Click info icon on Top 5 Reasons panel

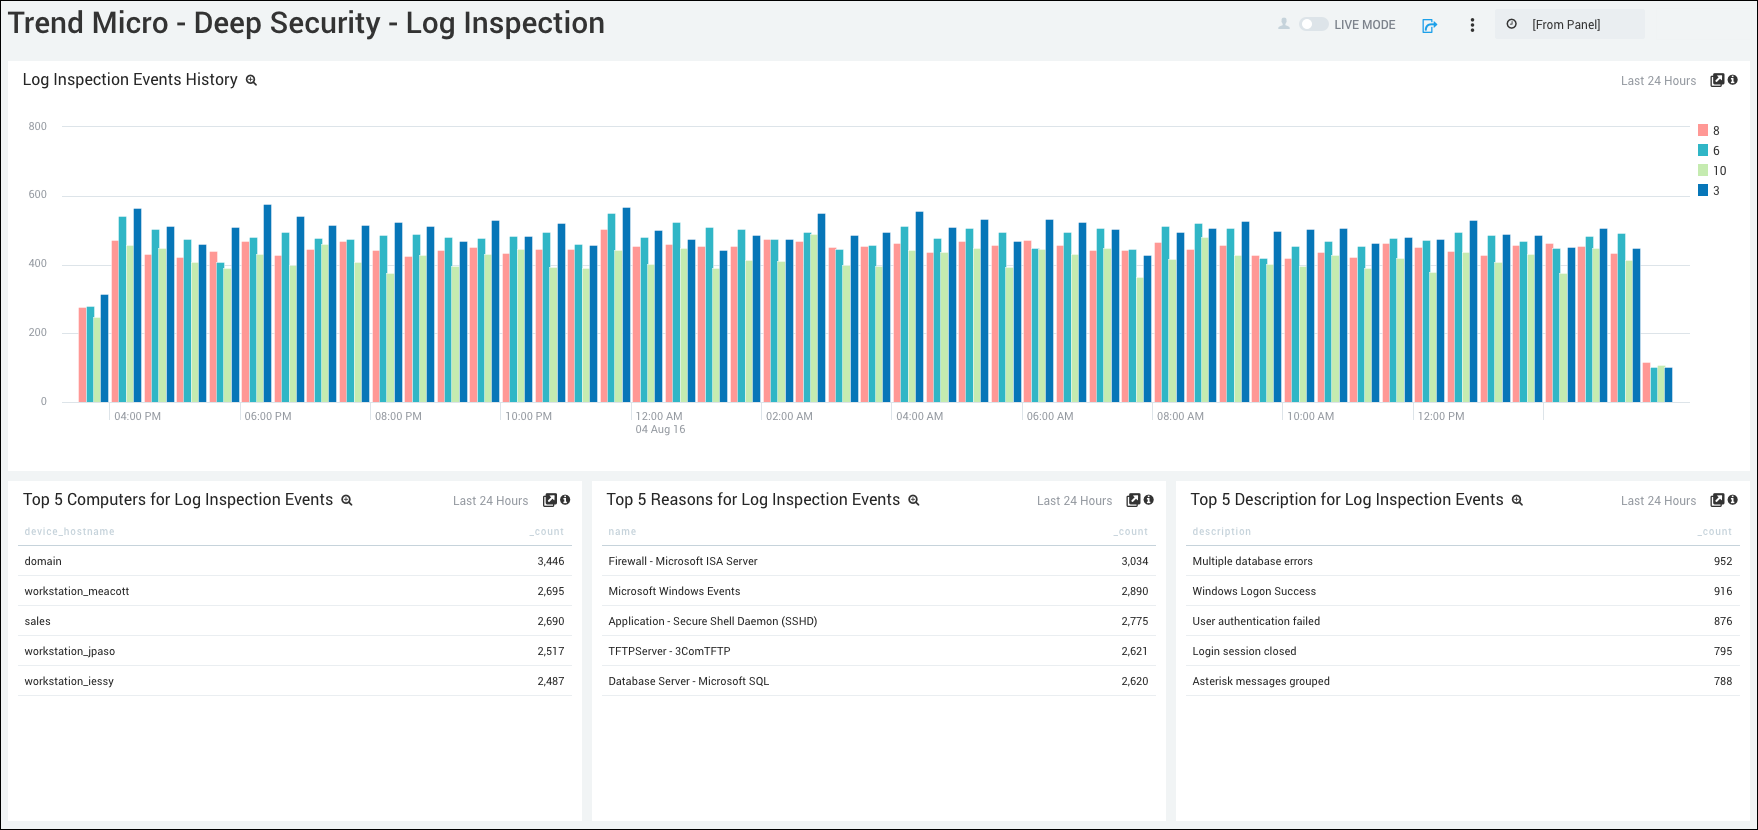[1149, 500]
